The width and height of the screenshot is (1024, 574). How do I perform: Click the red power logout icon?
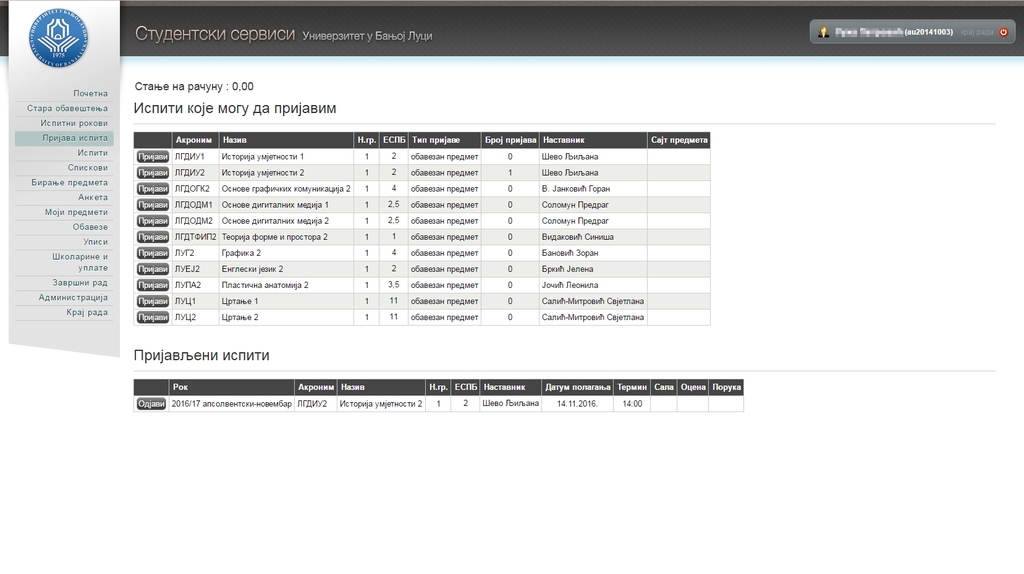point(1003,32)
